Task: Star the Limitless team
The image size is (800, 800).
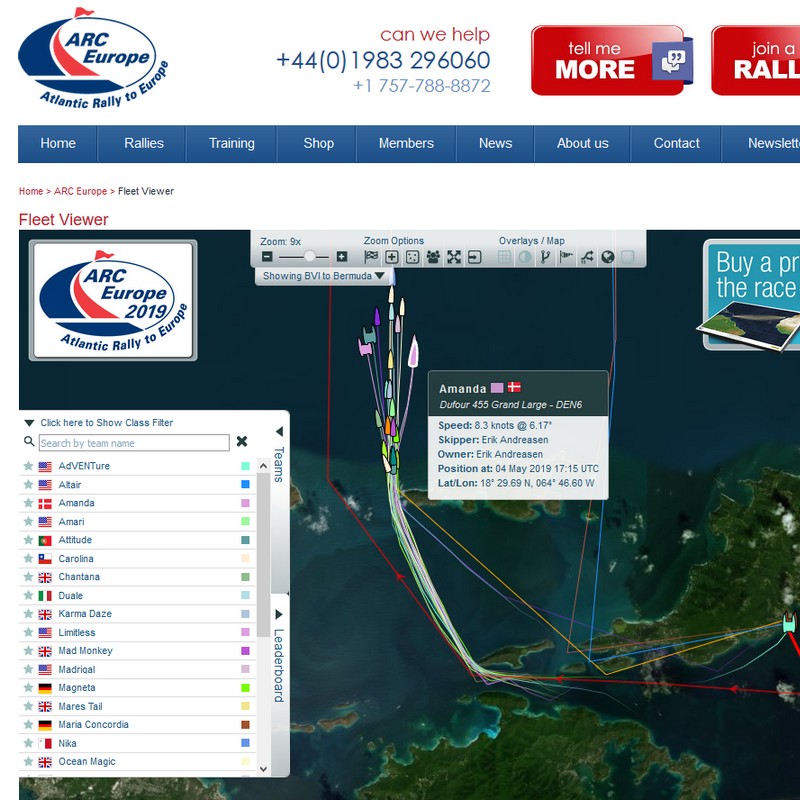Action: click(x=29, y=632)
